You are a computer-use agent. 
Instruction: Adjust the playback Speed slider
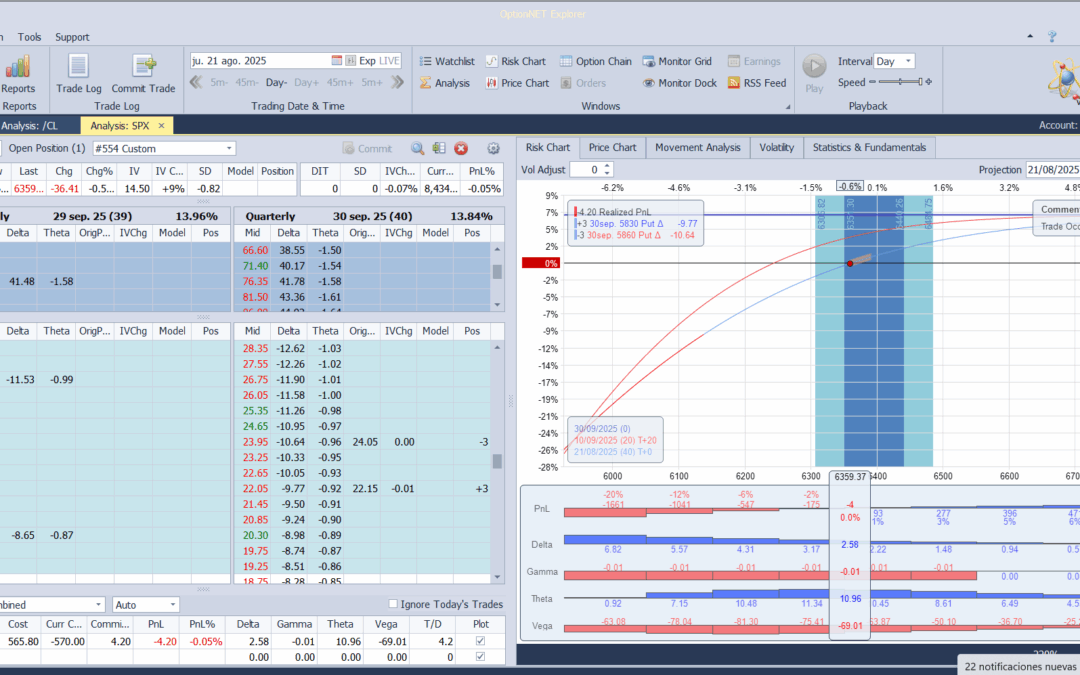click(x=900, y=82)
